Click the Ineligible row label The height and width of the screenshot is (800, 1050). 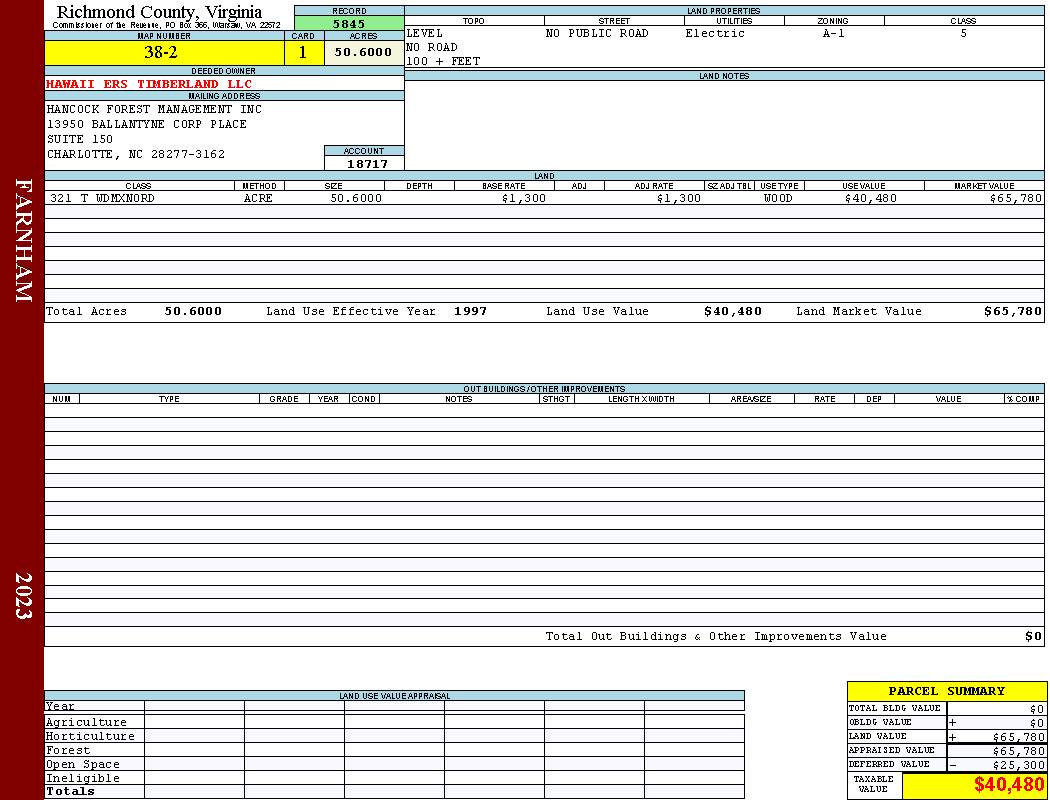(x=82, y=779)
